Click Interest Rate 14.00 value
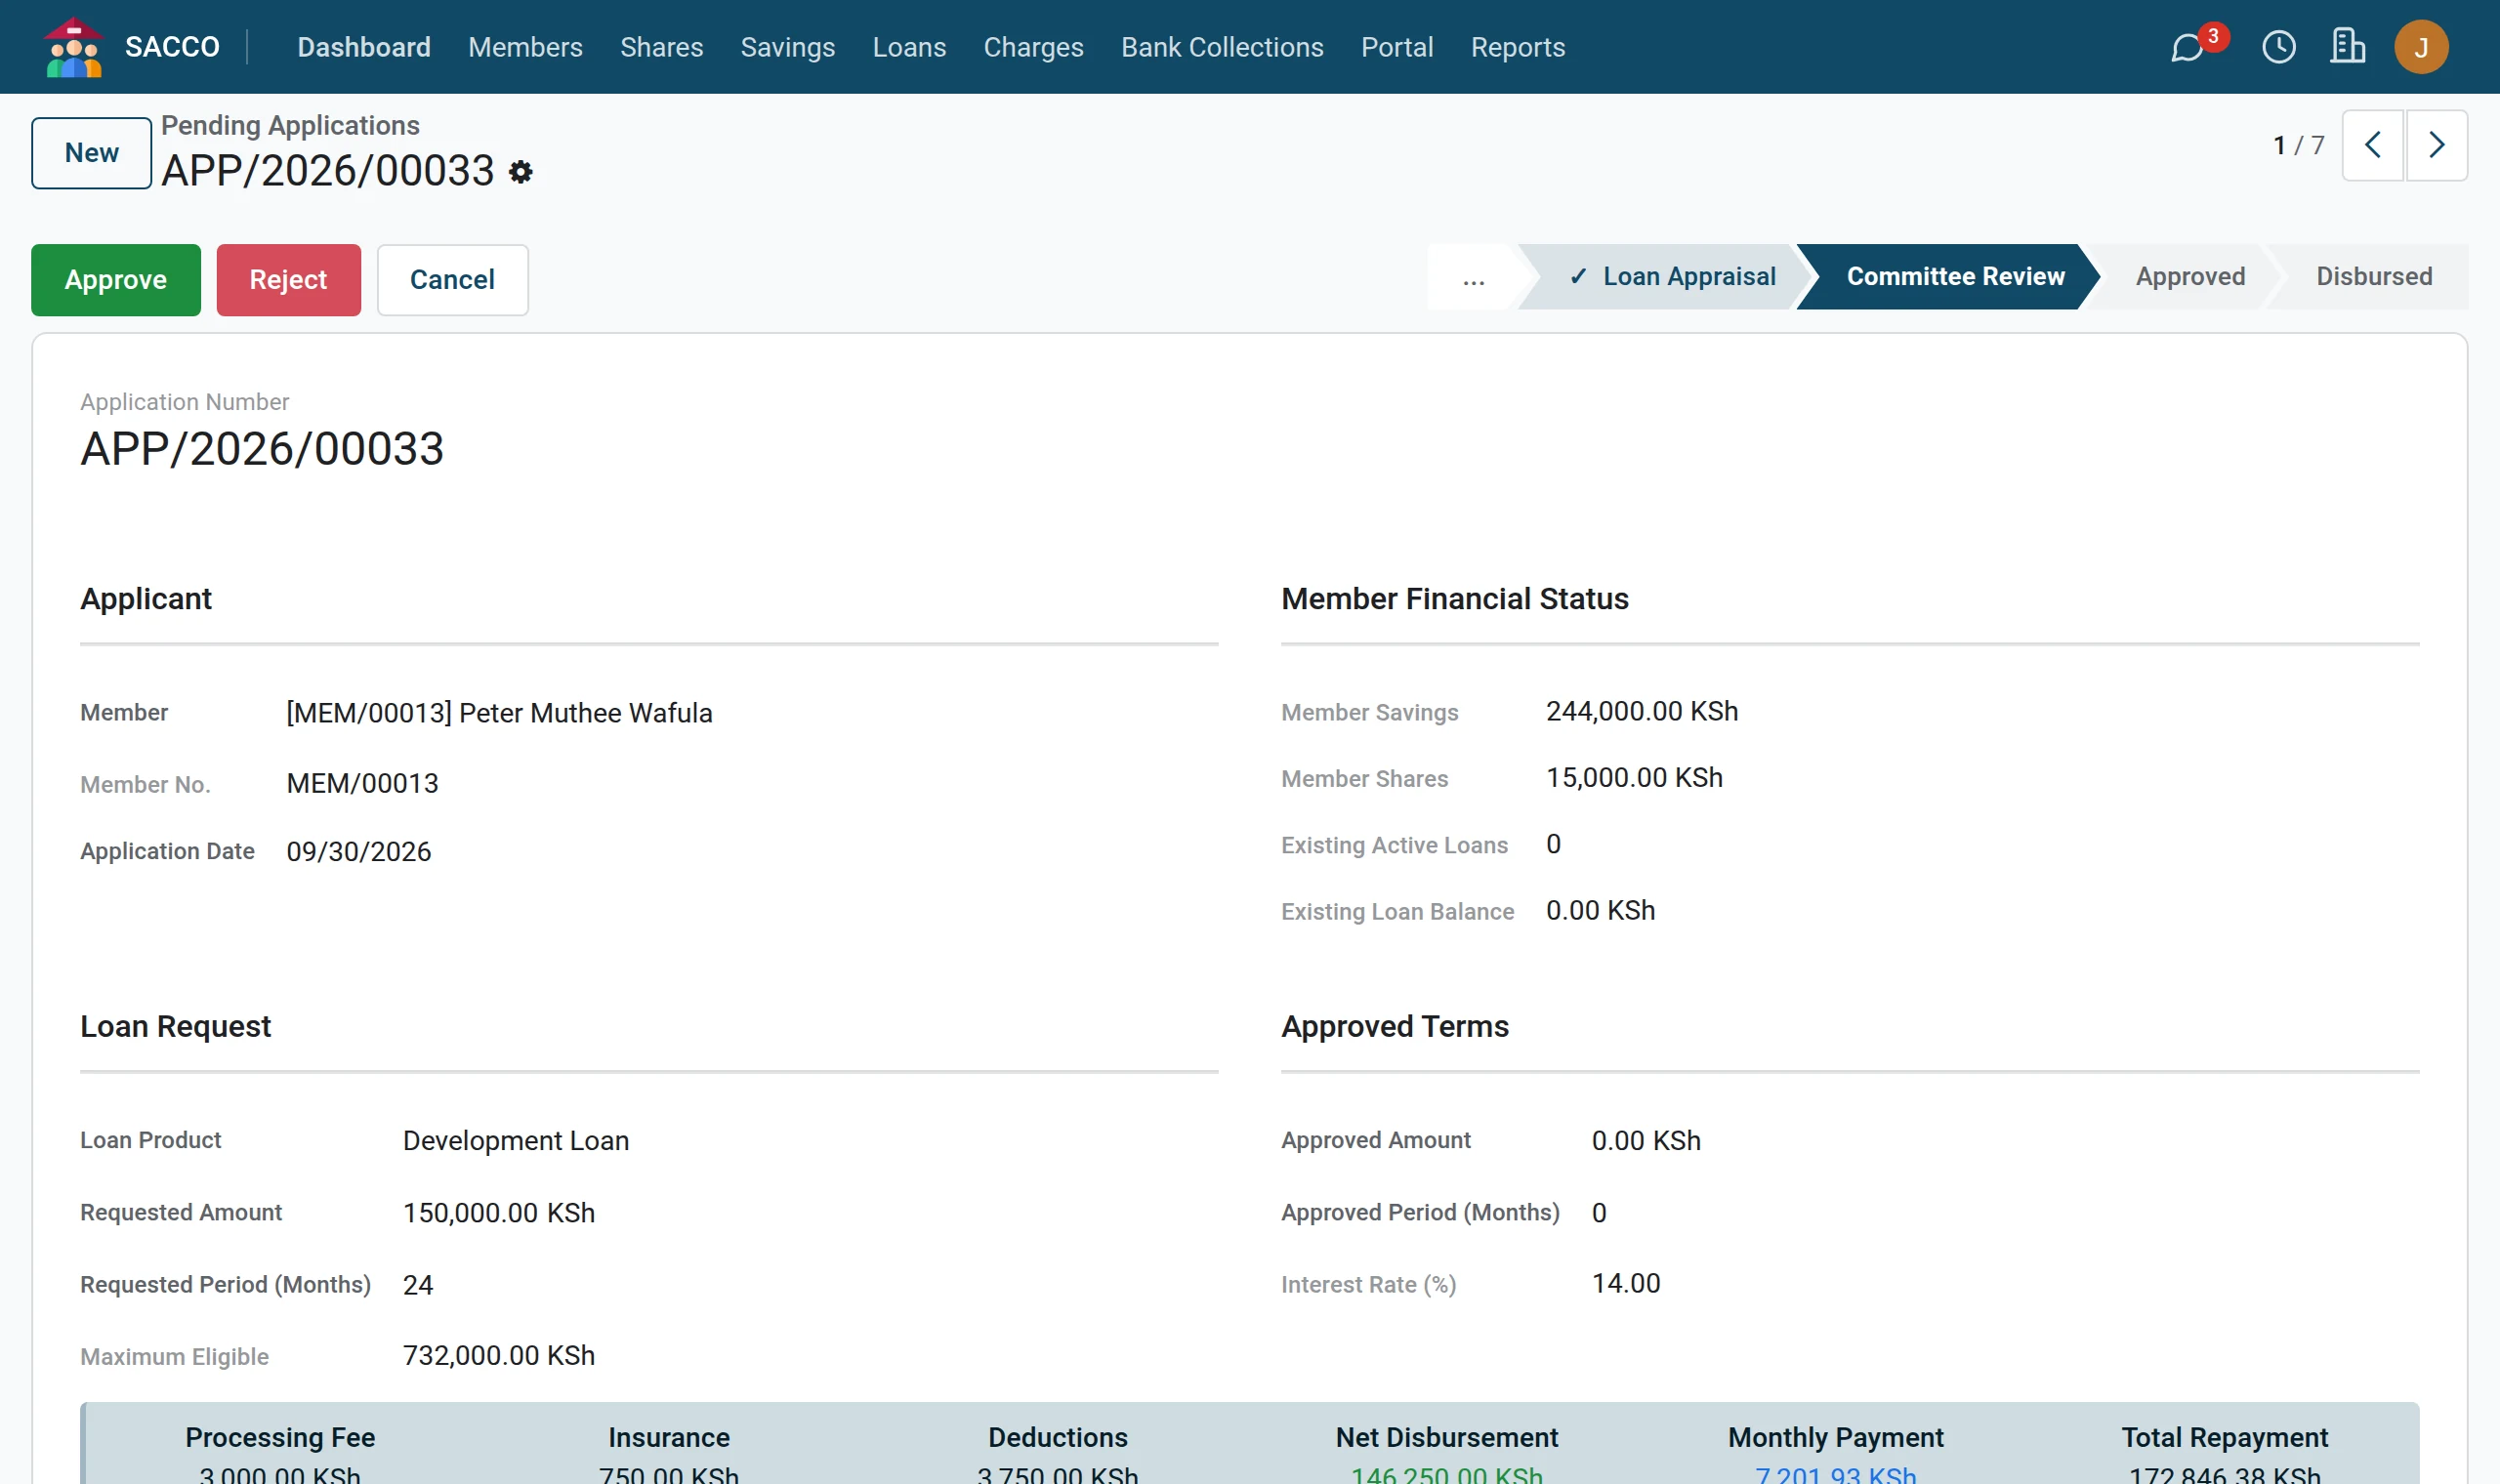2500x1484 pixels. 1626,1284
